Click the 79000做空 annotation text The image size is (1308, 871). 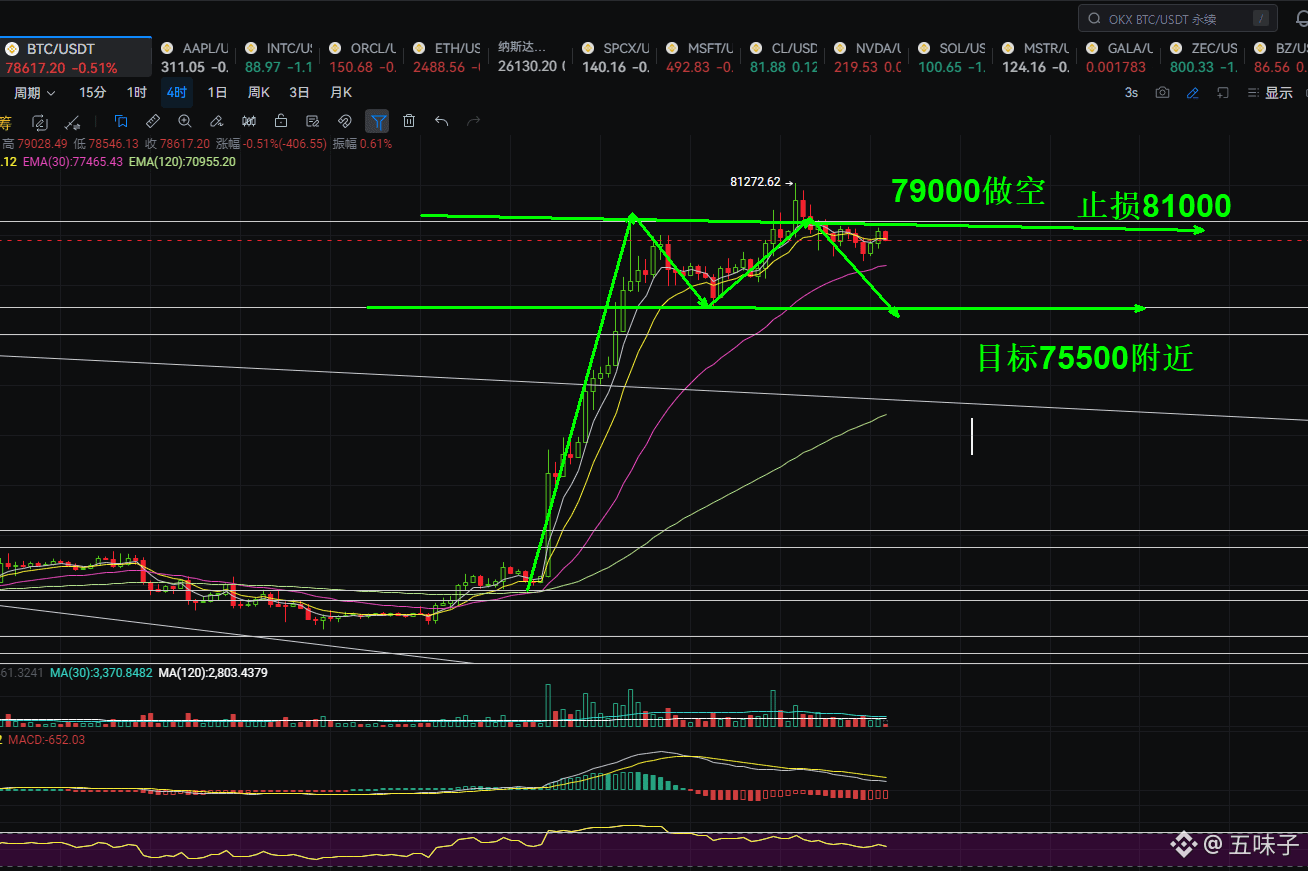(968, 191)
